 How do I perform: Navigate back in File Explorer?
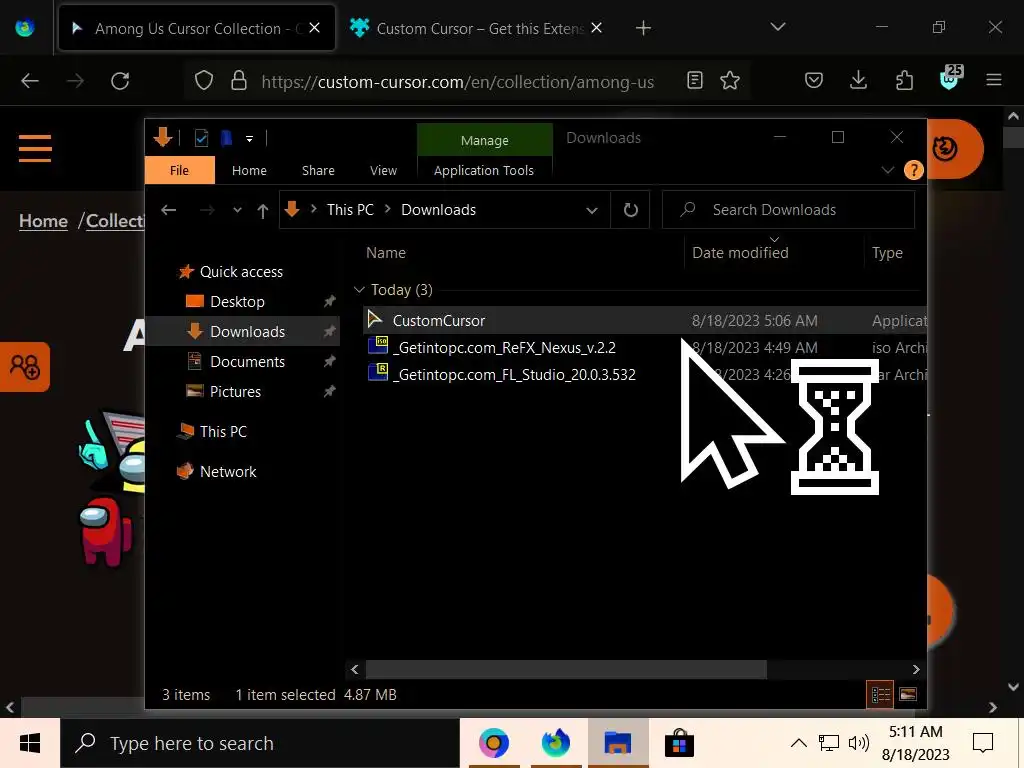point(168,210)
